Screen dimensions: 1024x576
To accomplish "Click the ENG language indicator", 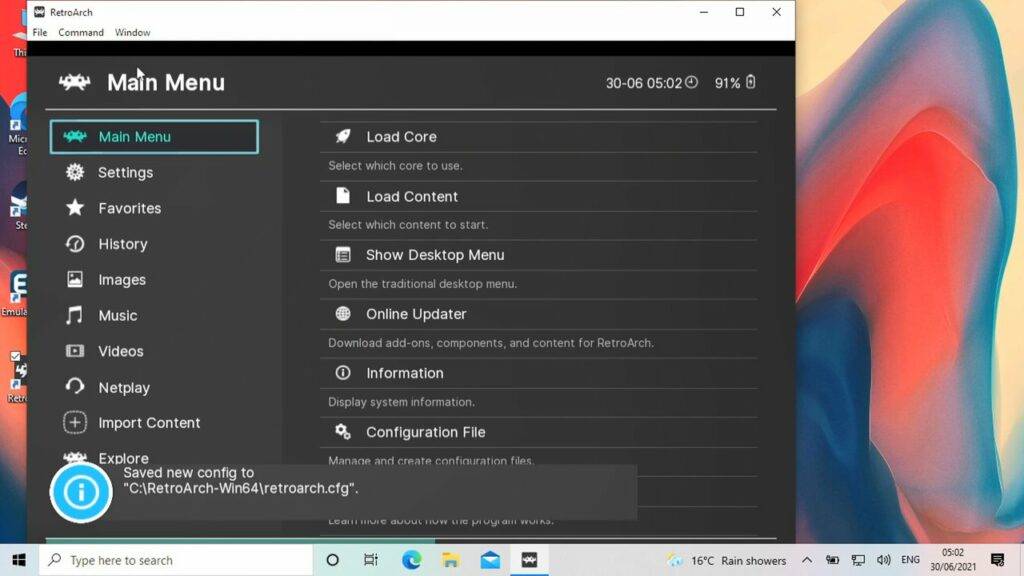I will 910,560.
